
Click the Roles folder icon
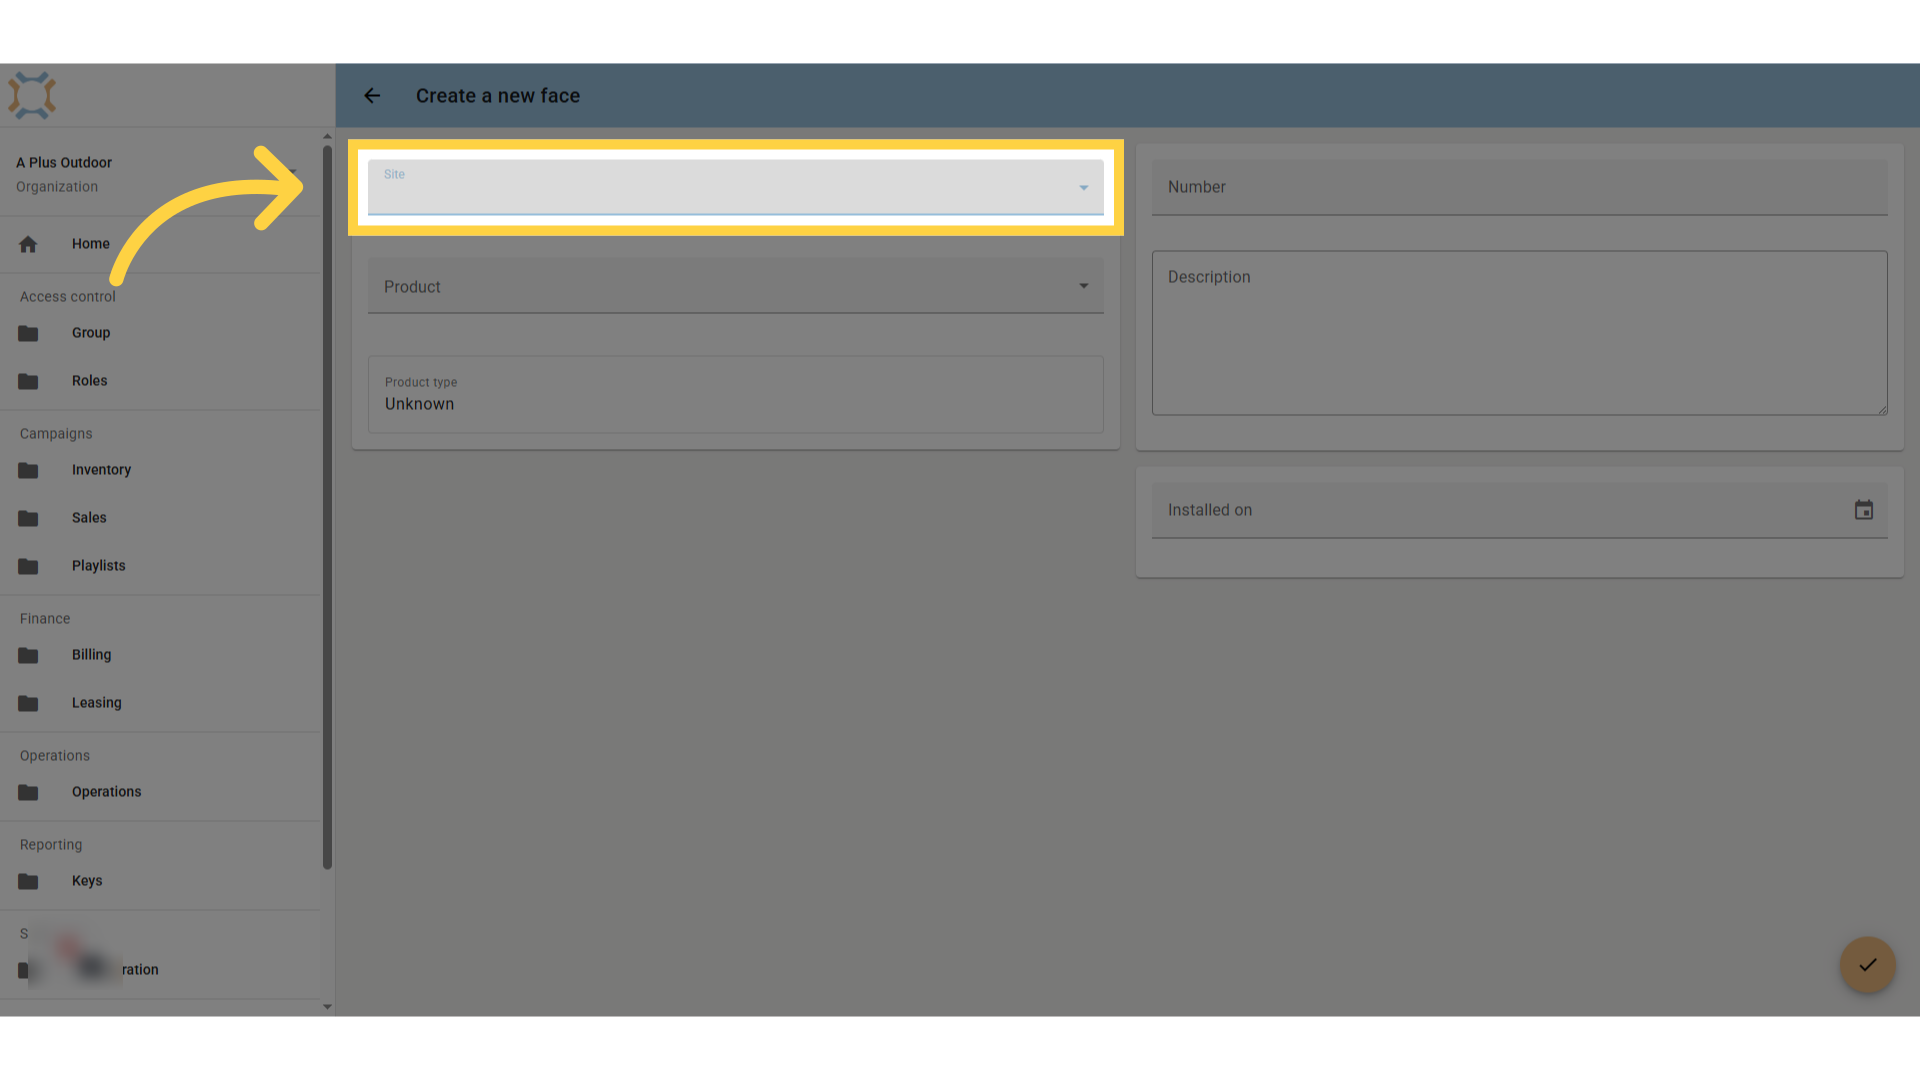(28, 381)
